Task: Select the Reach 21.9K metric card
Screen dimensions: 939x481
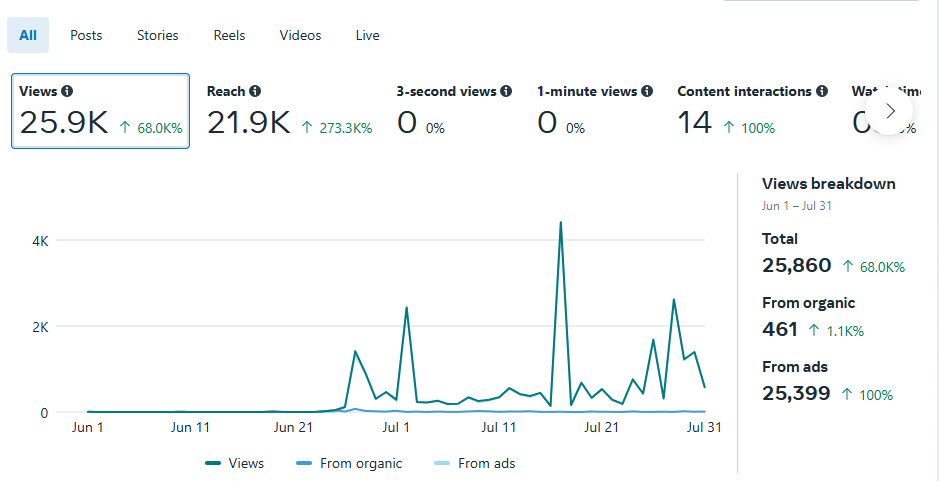Action: click(x=288, y=111)
